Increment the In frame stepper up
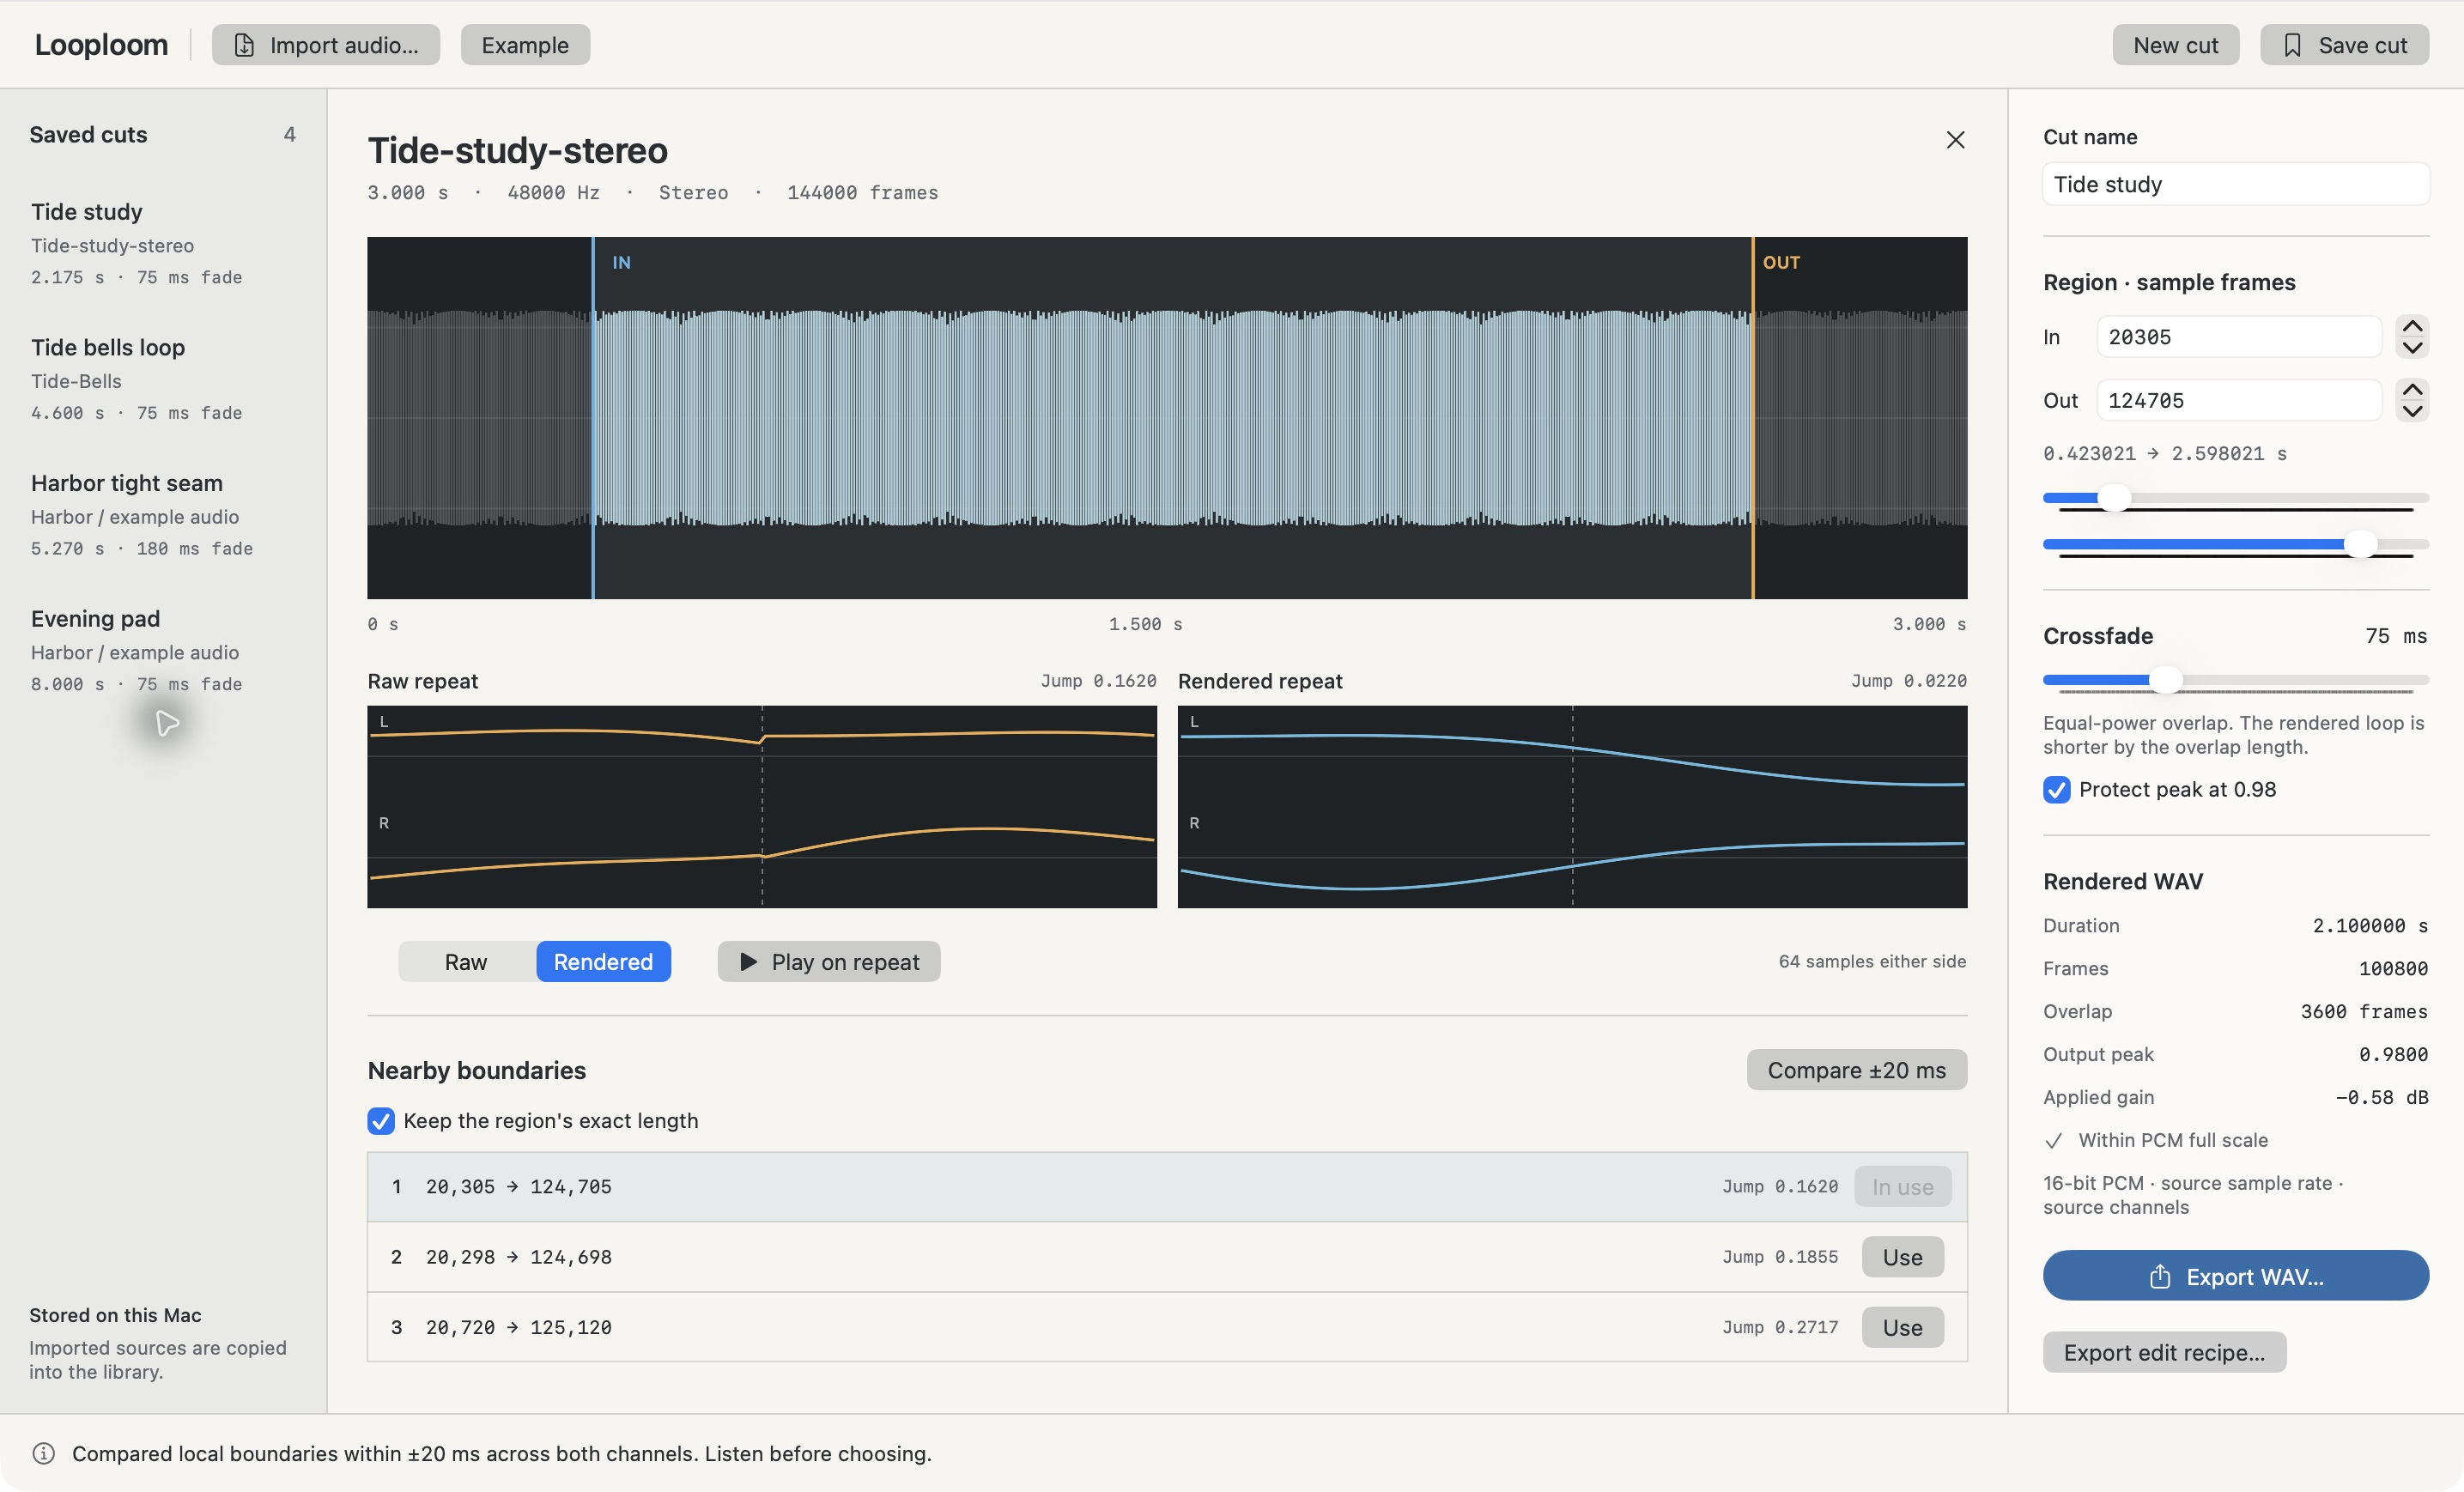Screen dimensions: 2464x1492 pos(2412,326)
